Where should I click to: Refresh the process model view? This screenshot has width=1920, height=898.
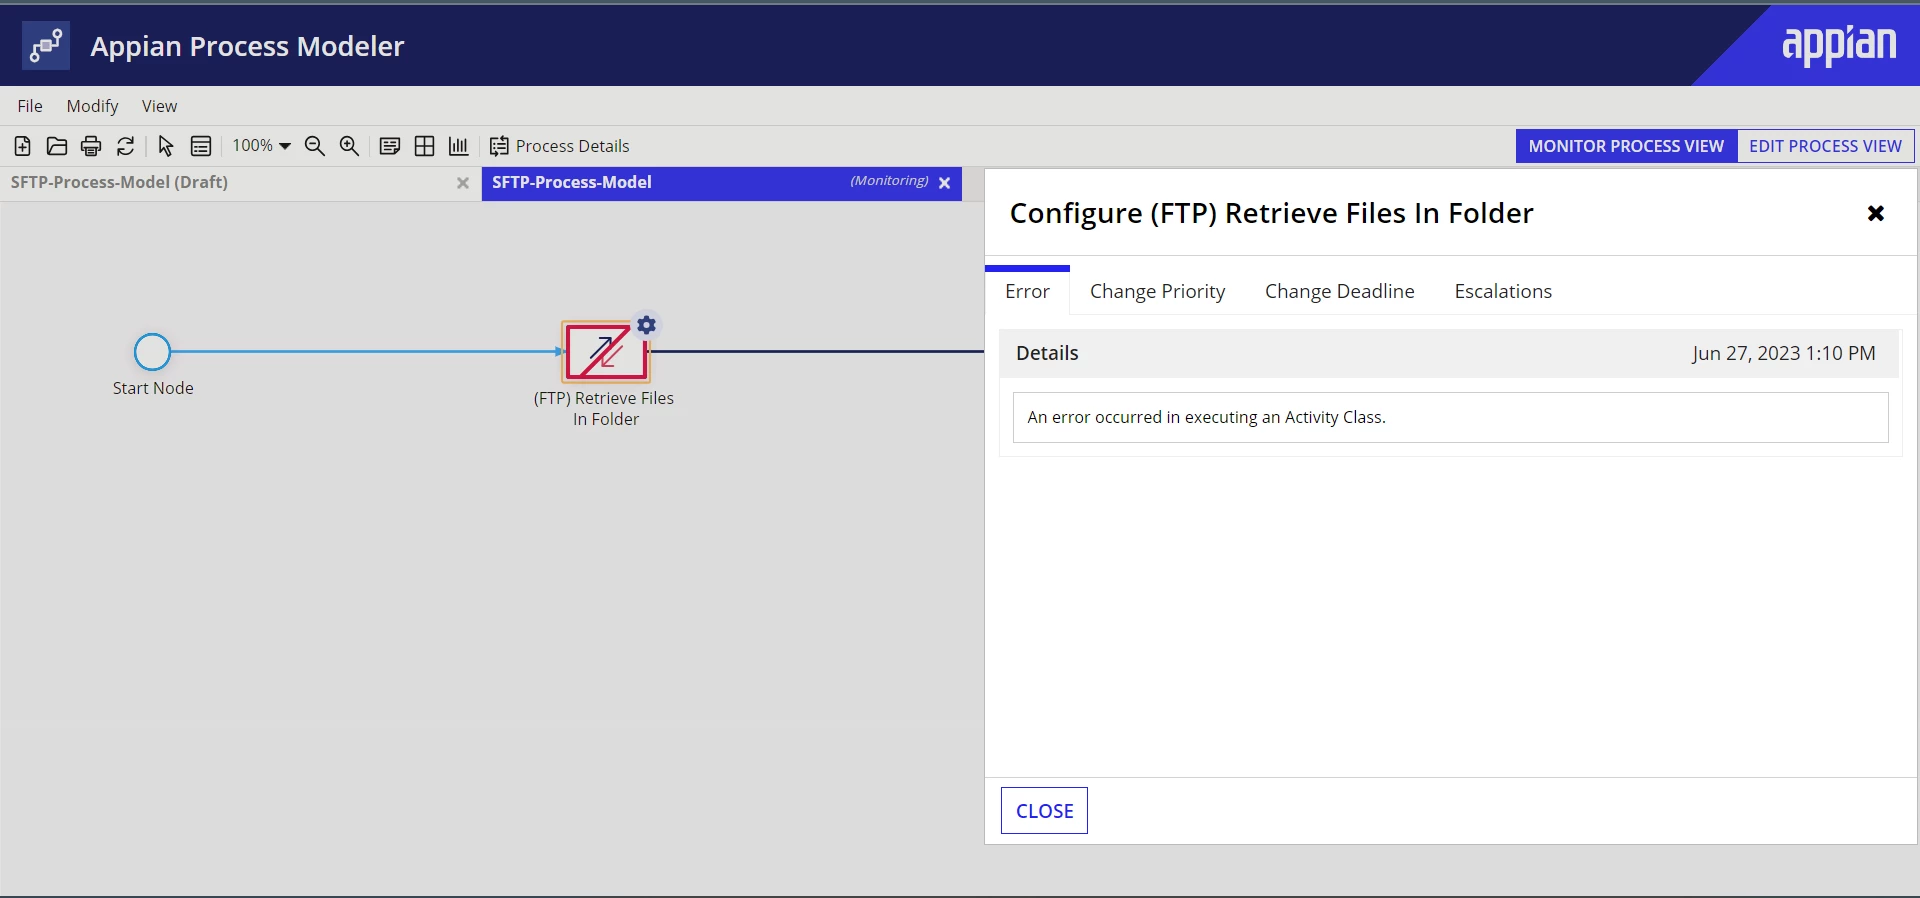point(125,146)
